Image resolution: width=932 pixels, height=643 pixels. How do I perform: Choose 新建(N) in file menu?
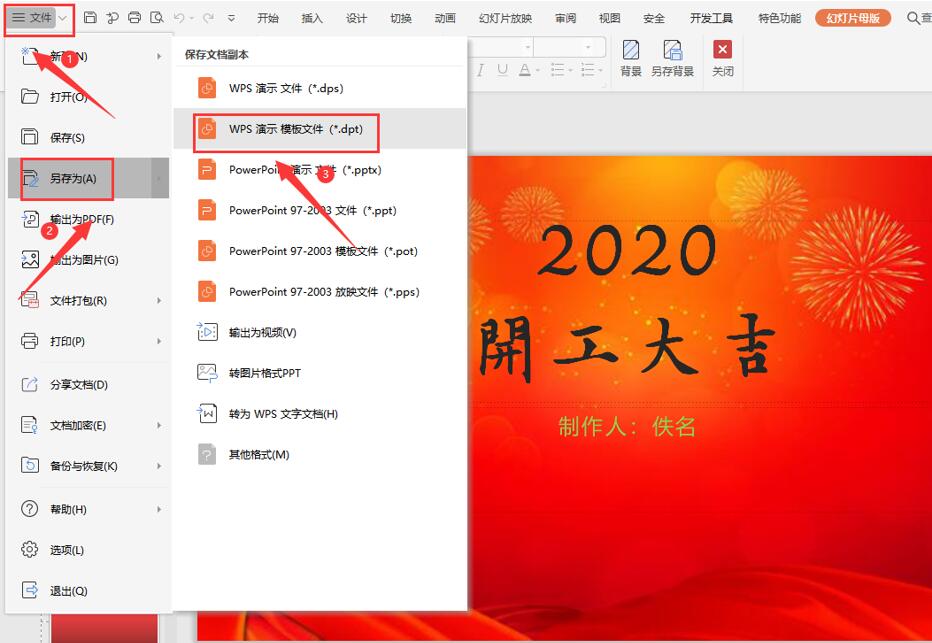[89, 56]
